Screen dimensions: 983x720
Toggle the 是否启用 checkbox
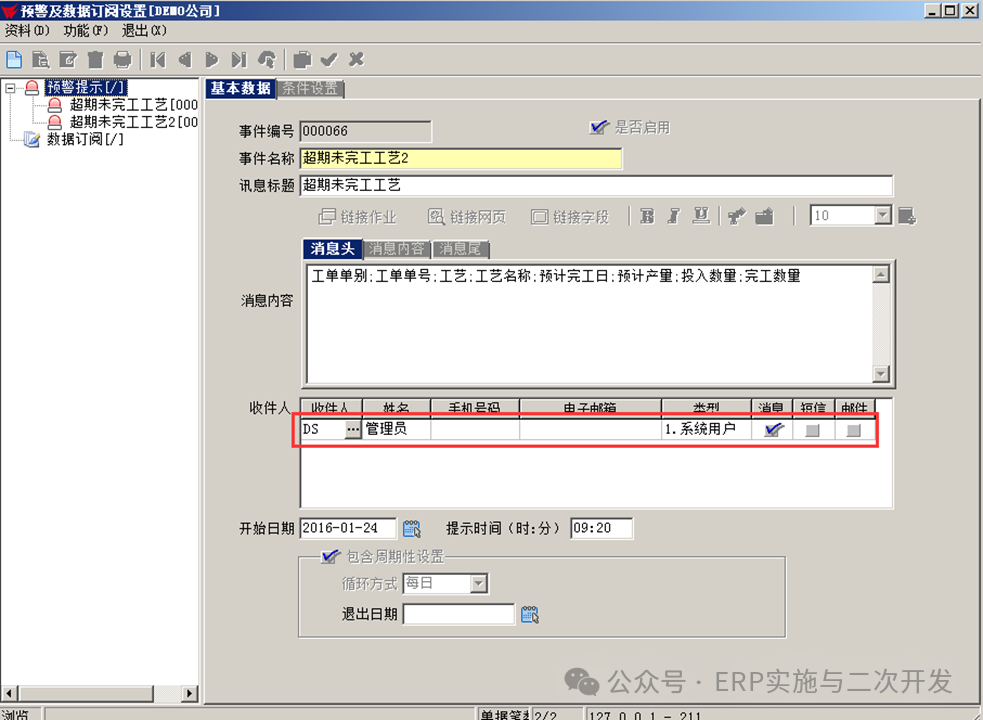point(599,127)
